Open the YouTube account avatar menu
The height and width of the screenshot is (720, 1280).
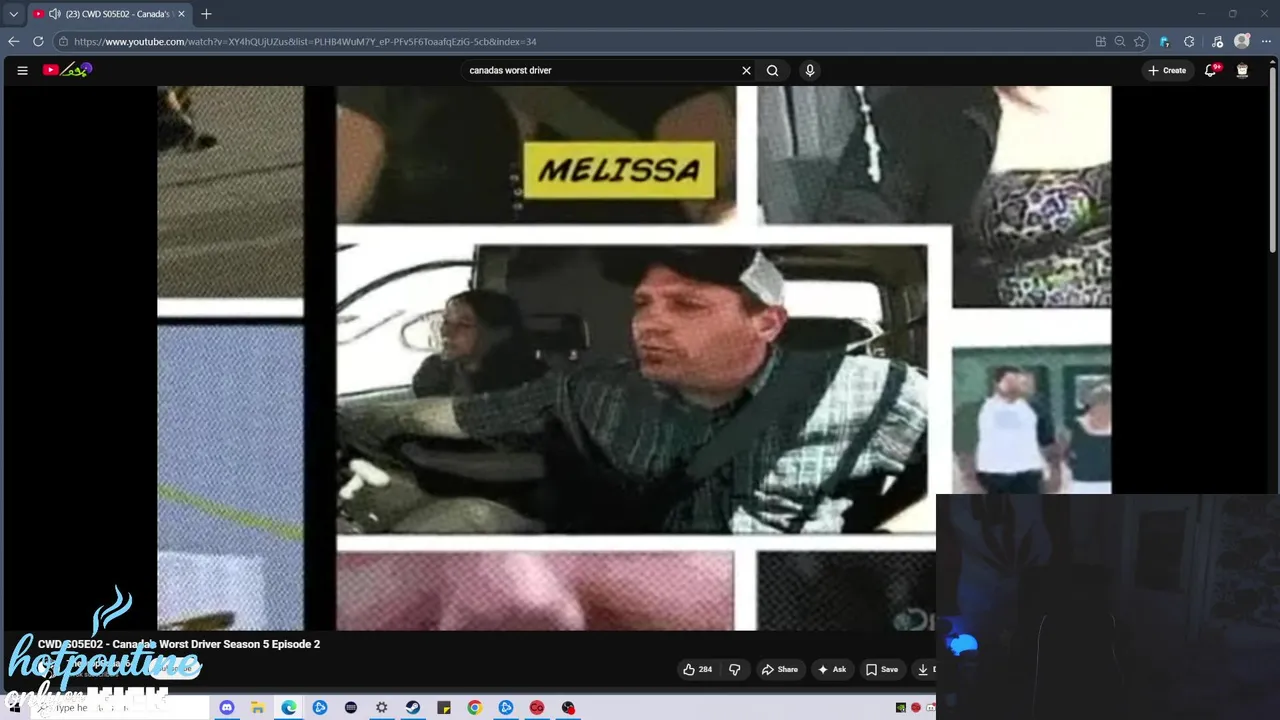click(x=1242, y=70)
